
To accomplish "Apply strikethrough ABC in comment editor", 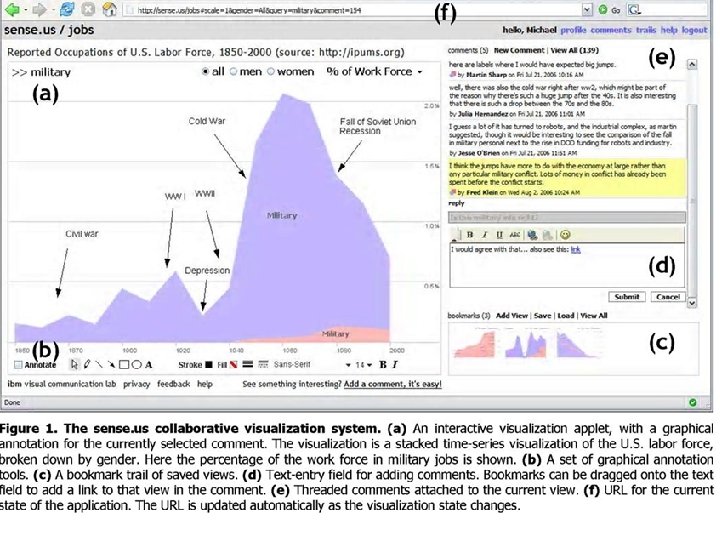I will pyautogui.click(x=514, y=235).
